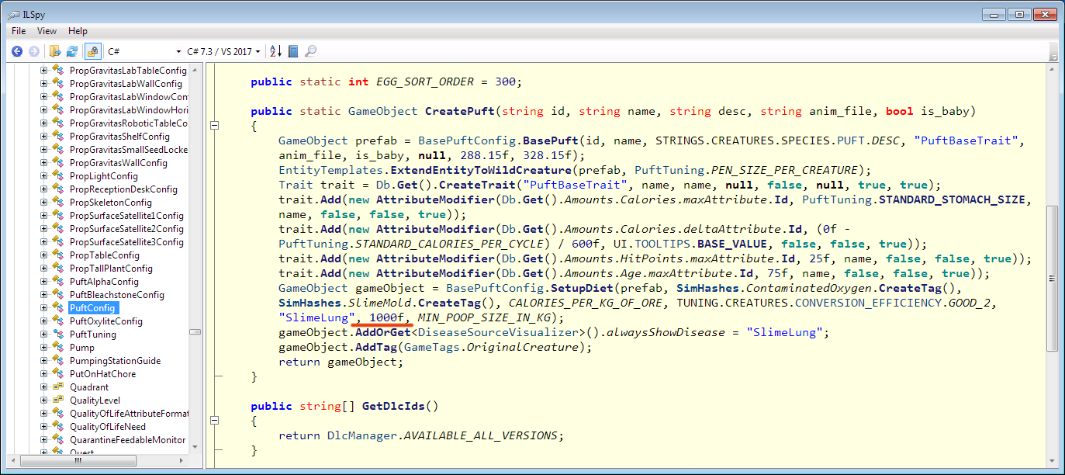Viewport: 1065px width, 475px height.
Task: Click the magnifier Search icon
Action: (x=310, y=51)
